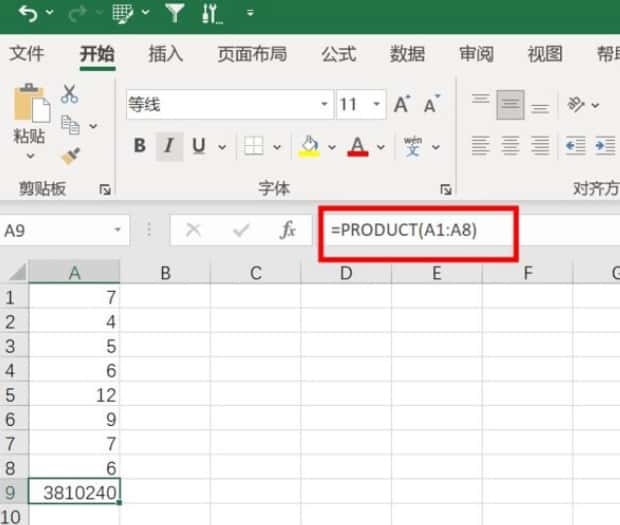Image resolution: width=620 pixels, height=525 pixels.
Task: Open the 文件 menu
Action: pos(27,54)
